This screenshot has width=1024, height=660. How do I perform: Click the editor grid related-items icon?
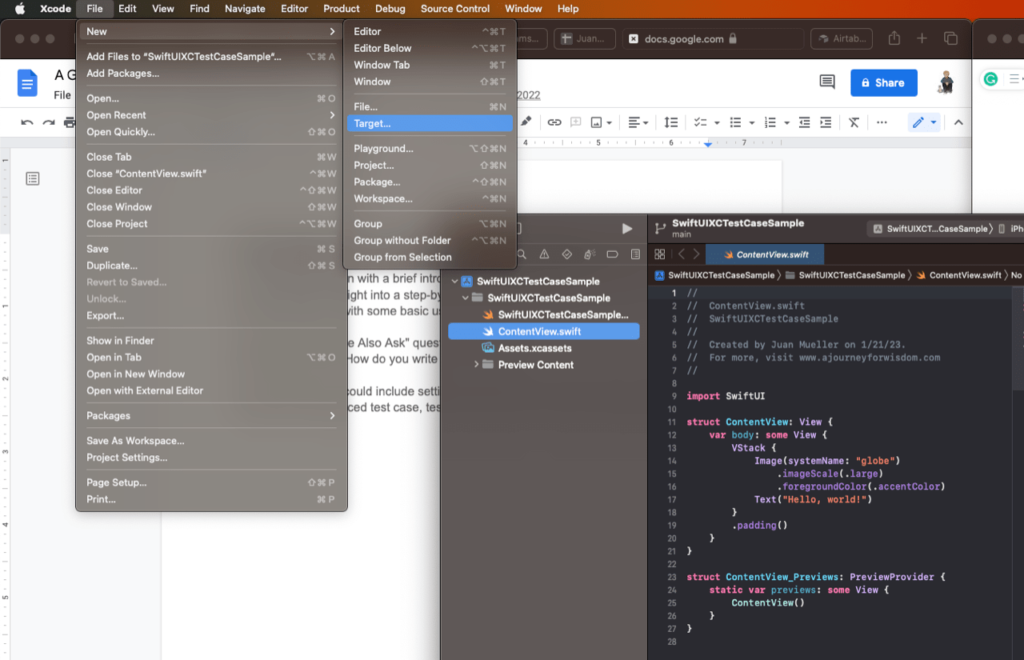point(660,254)
